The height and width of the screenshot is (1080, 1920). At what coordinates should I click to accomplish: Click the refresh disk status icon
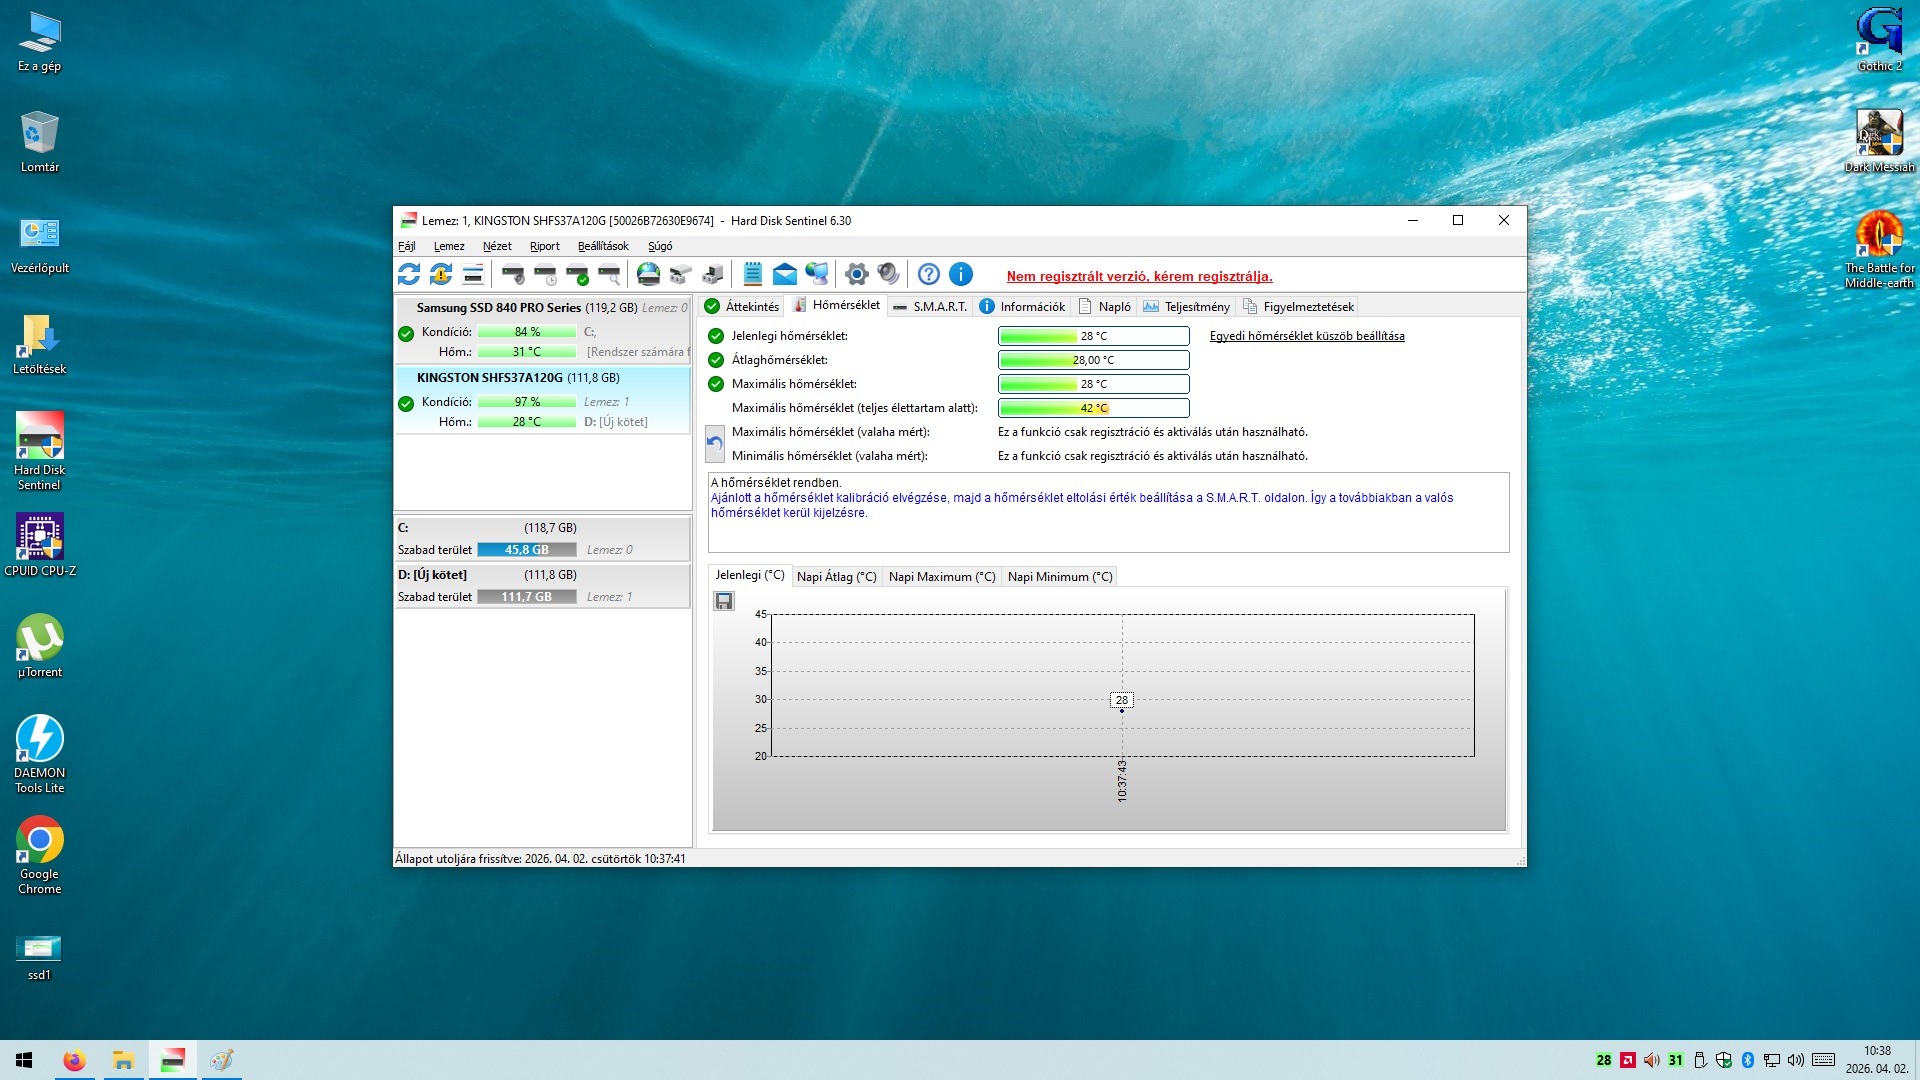(409, 274)
